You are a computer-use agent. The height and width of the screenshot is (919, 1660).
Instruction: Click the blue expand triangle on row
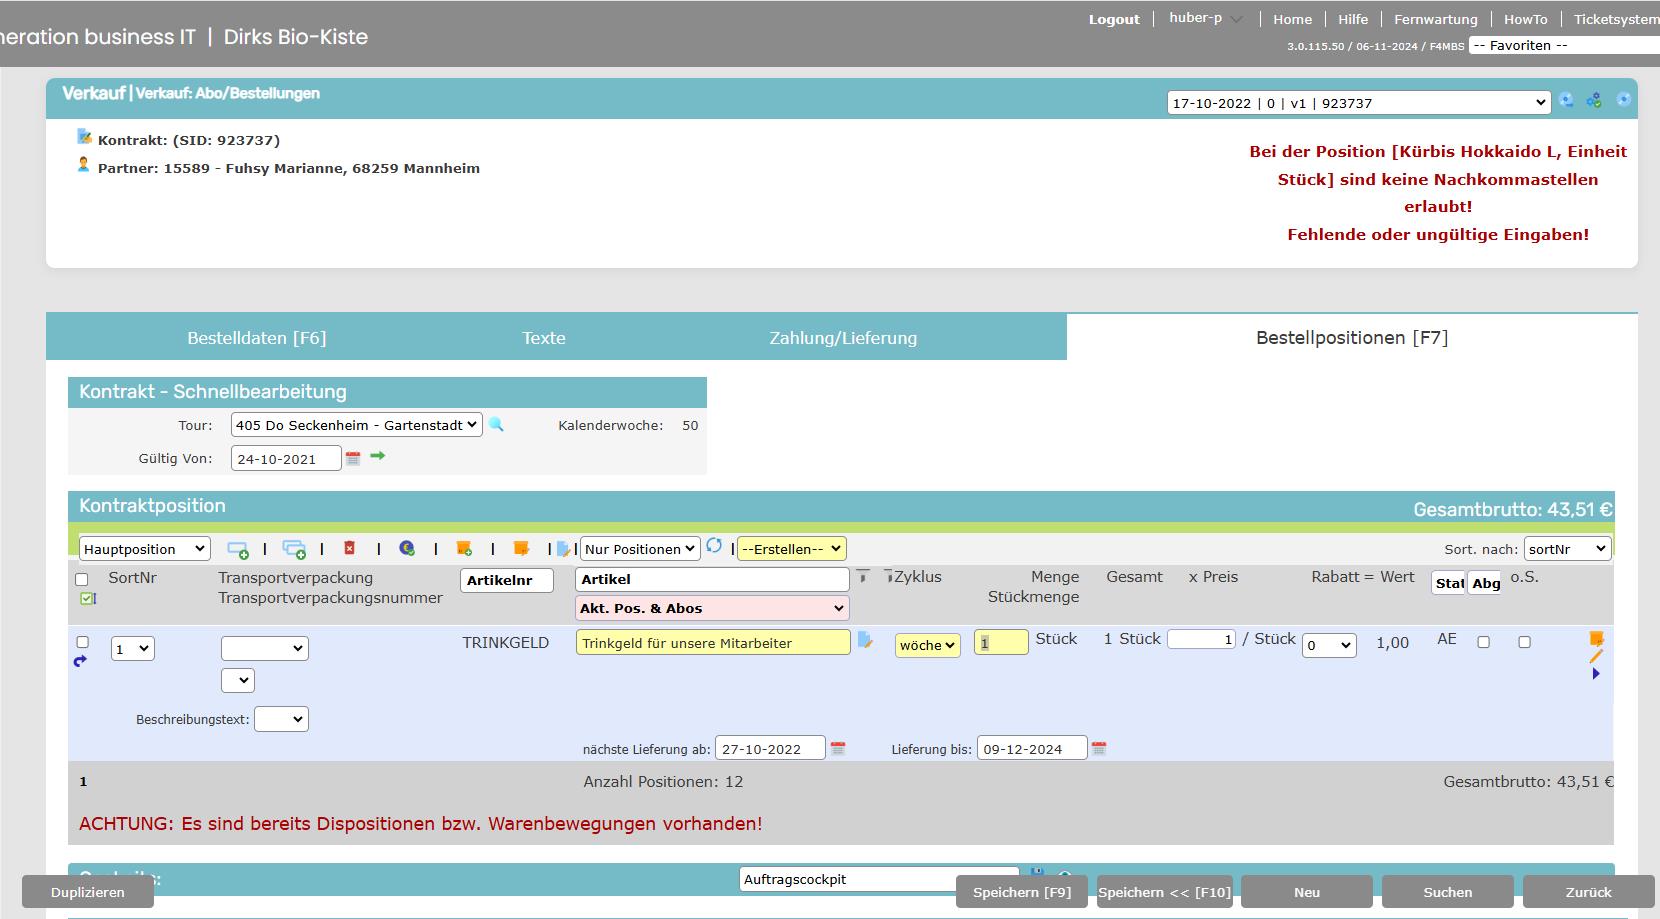click(x=1595, y=674)
